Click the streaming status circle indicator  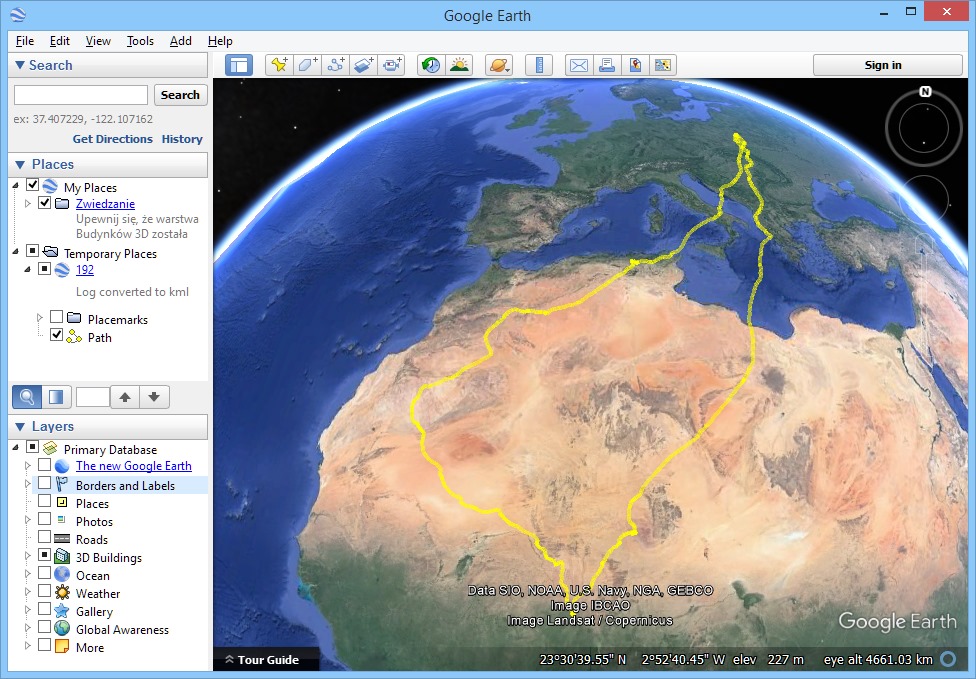tap(948, 658)
